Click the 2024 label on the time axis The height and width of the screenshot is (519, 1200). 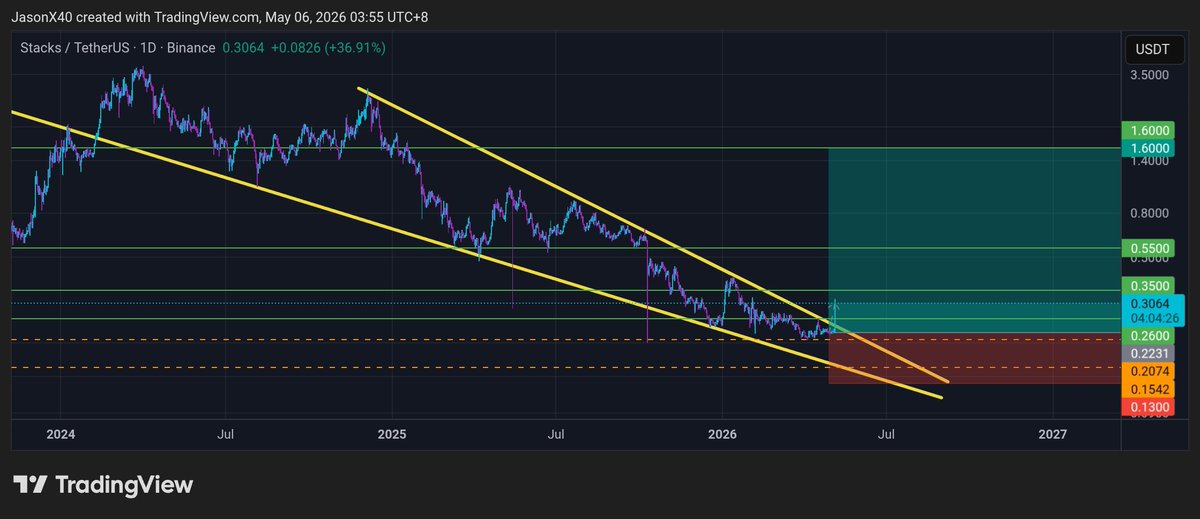pos(61,434)
